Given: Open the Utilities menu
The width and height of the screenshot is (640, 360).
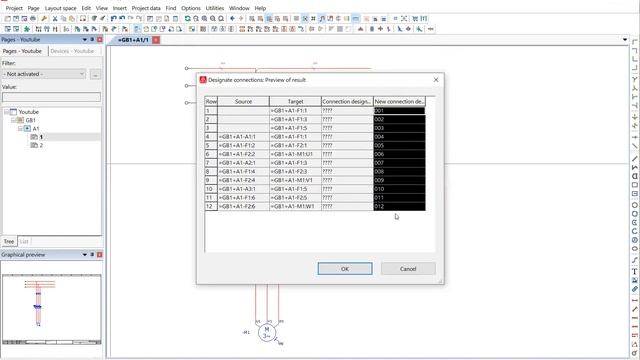Looking at the screenshot, I should [215, 8].
